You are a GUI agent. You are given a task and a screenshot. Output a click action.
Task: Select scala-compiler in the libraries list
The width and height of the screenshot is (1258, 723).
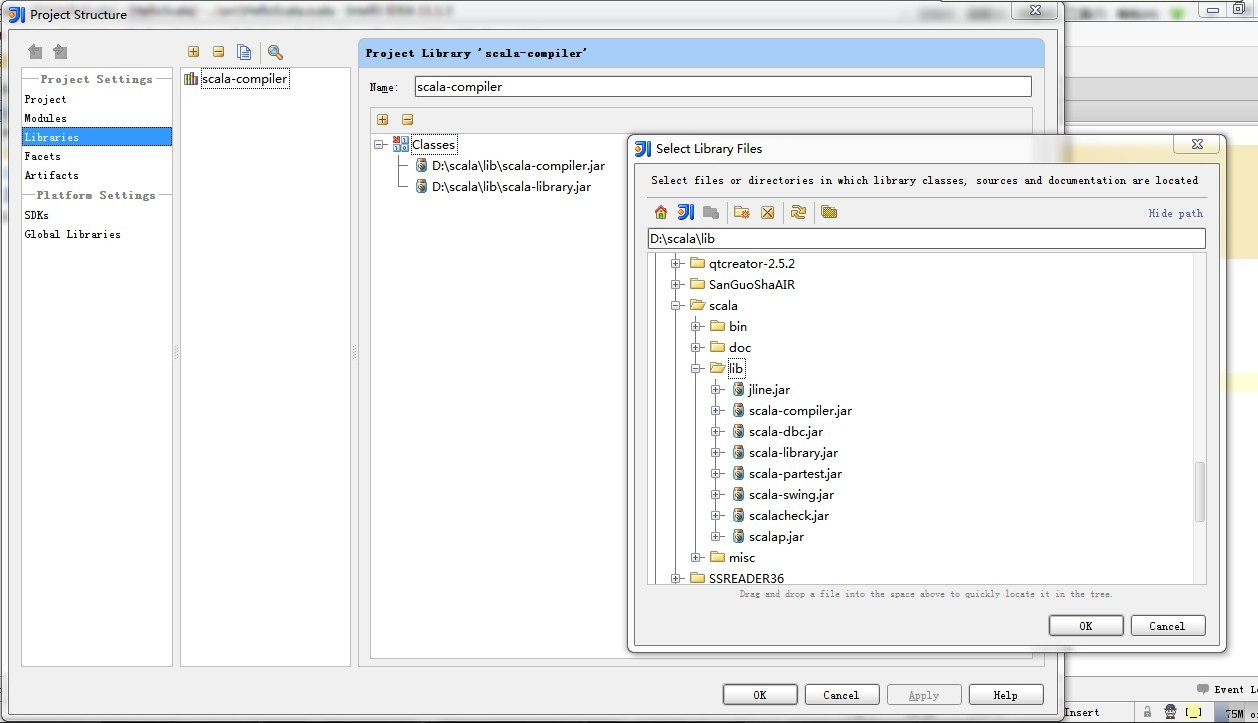point(244,79)
